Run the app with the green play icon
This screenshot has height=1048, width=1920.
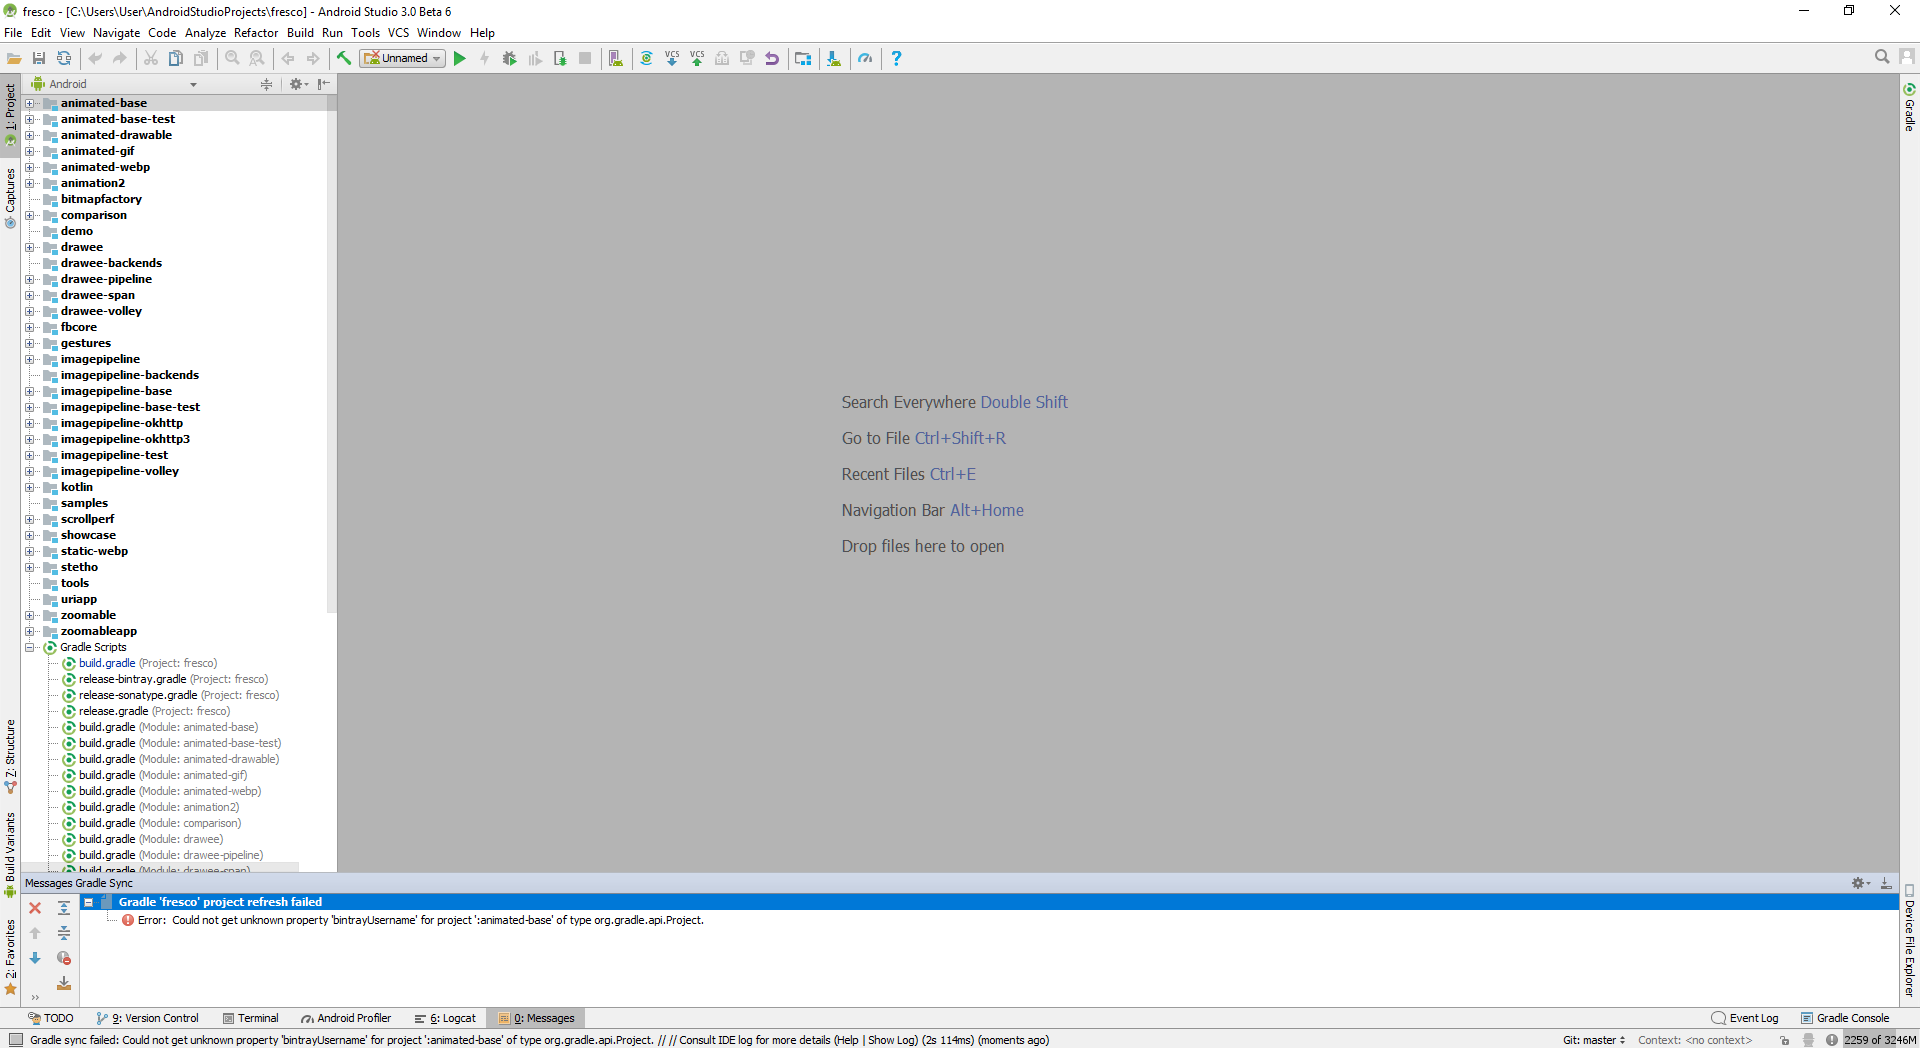(x=460, y=58)
